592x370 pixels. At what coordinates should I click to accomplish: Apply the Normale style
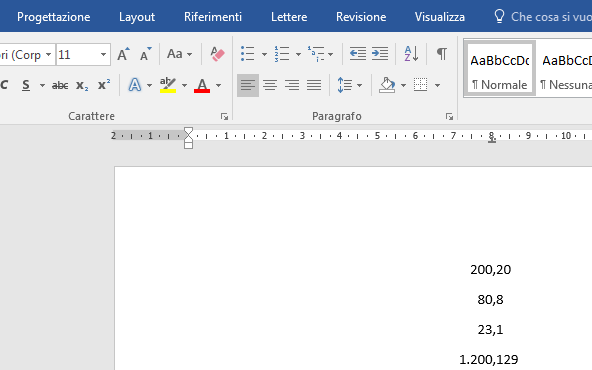click(x=499, y=69)
